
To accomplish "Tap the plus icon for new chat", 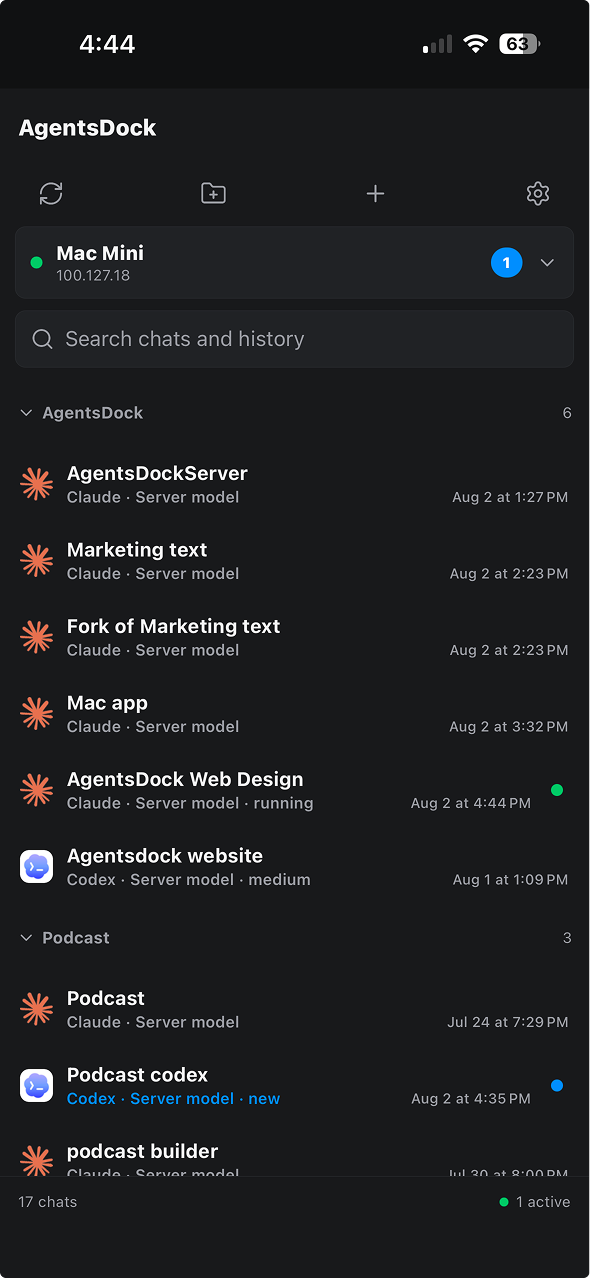I will pyautogui.click(x=375, y=193).
